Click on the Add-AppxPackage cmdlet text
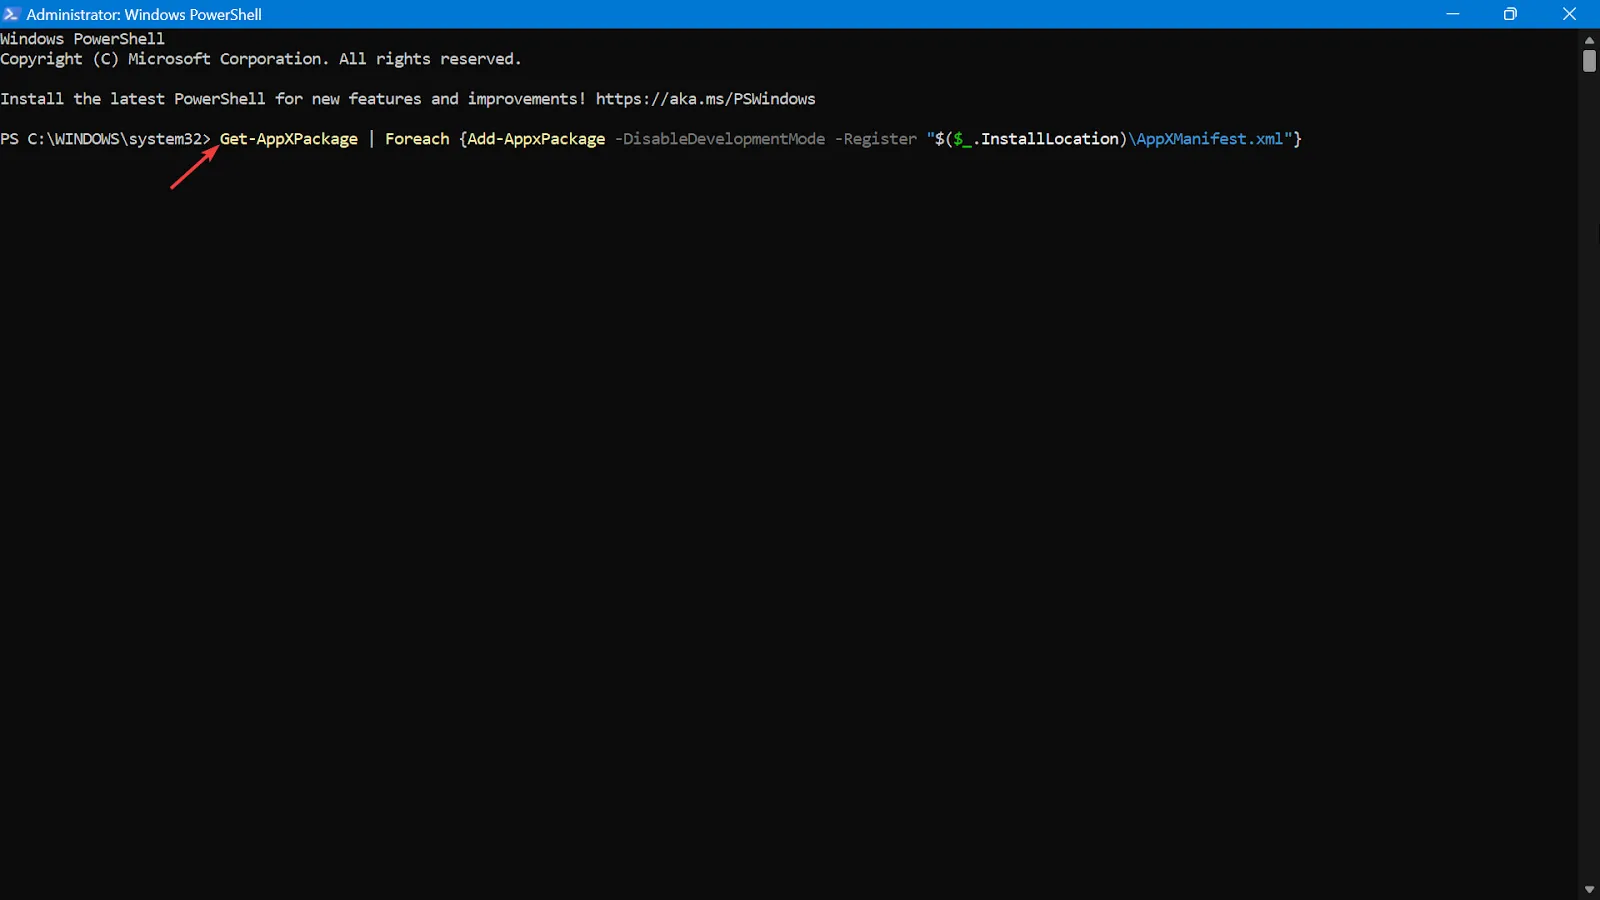The width and height of the screenshot is (1600, 900). [536, 139]
